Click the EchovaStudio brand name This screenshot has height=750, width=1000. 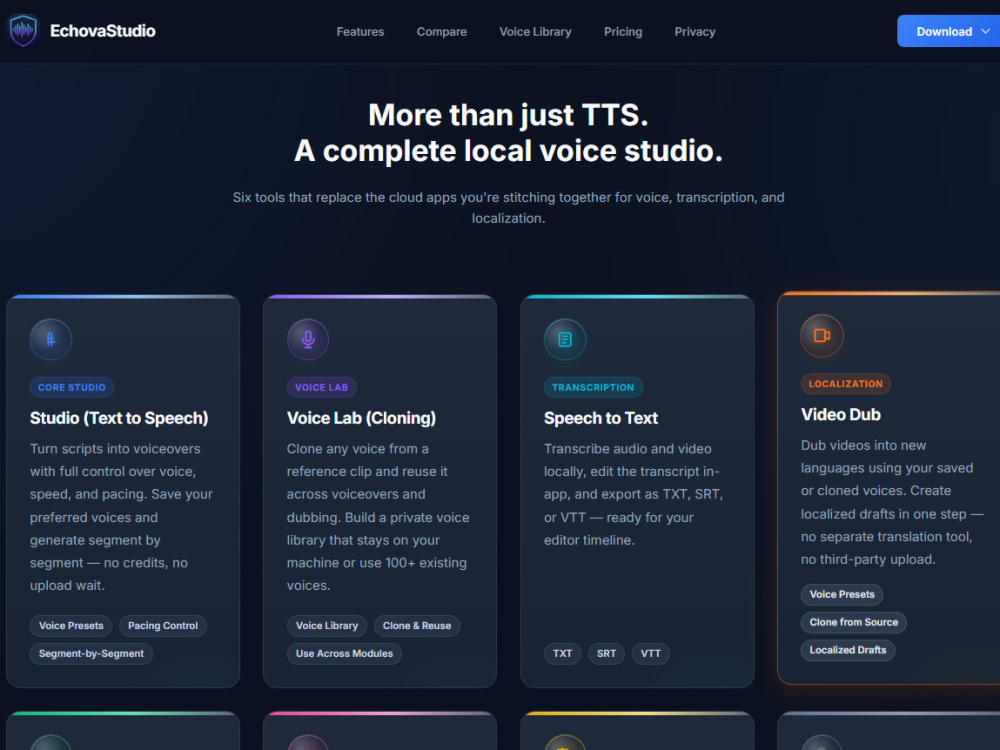click(x=103, y=31)
